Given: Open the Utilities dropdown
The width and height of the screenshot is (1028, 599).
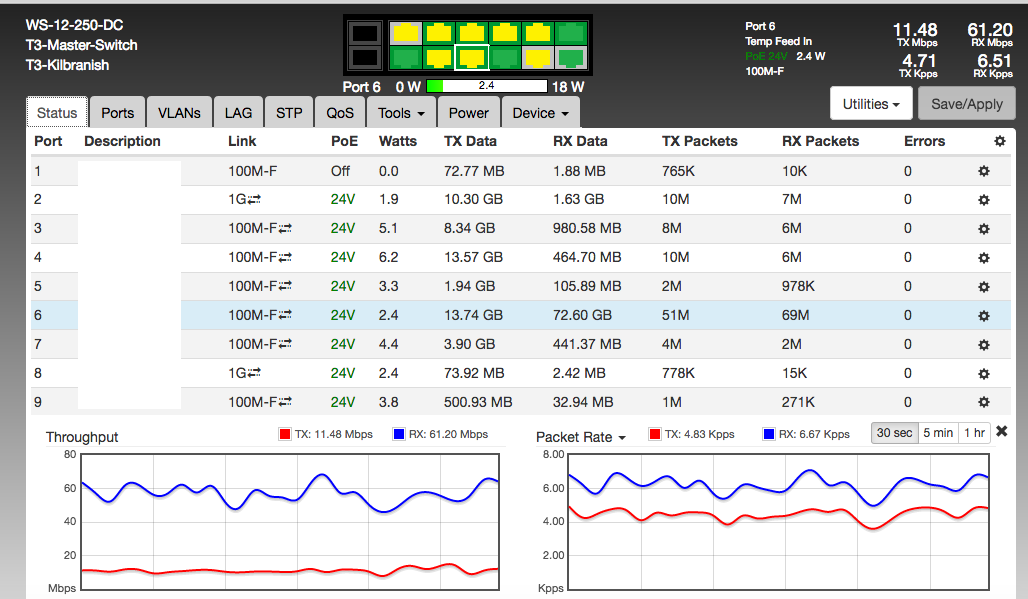Looking at the screenshot, I should pos(871,104).
